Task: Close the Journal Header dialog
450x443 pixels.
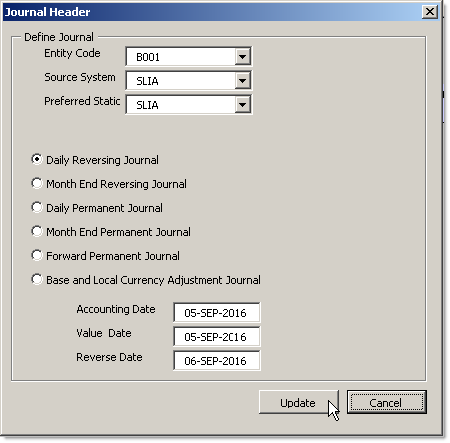Action: [x=430, y=12]
